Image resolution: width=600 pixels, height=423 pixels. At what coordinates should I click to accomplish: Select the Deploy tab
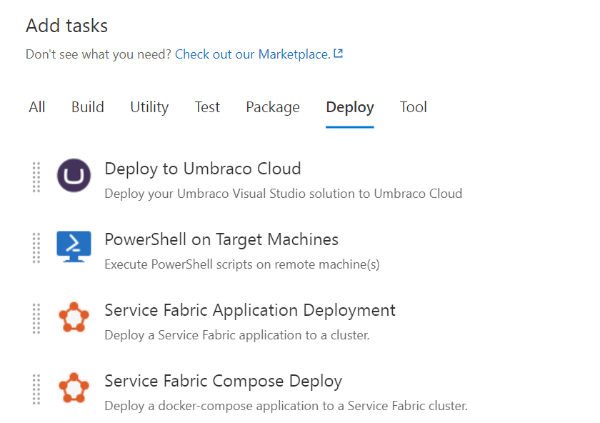click(x=350, y=108)
